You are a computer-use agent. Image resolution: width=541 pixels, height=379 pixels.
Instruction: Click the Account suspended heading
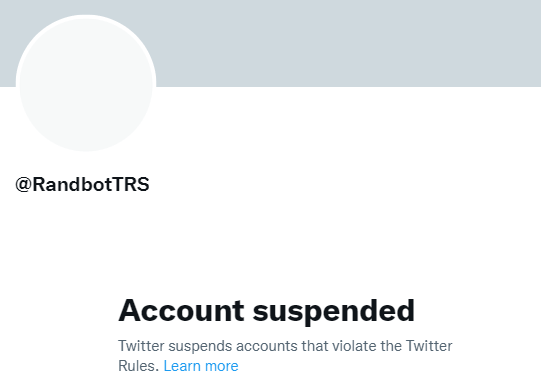pos(266,310)
